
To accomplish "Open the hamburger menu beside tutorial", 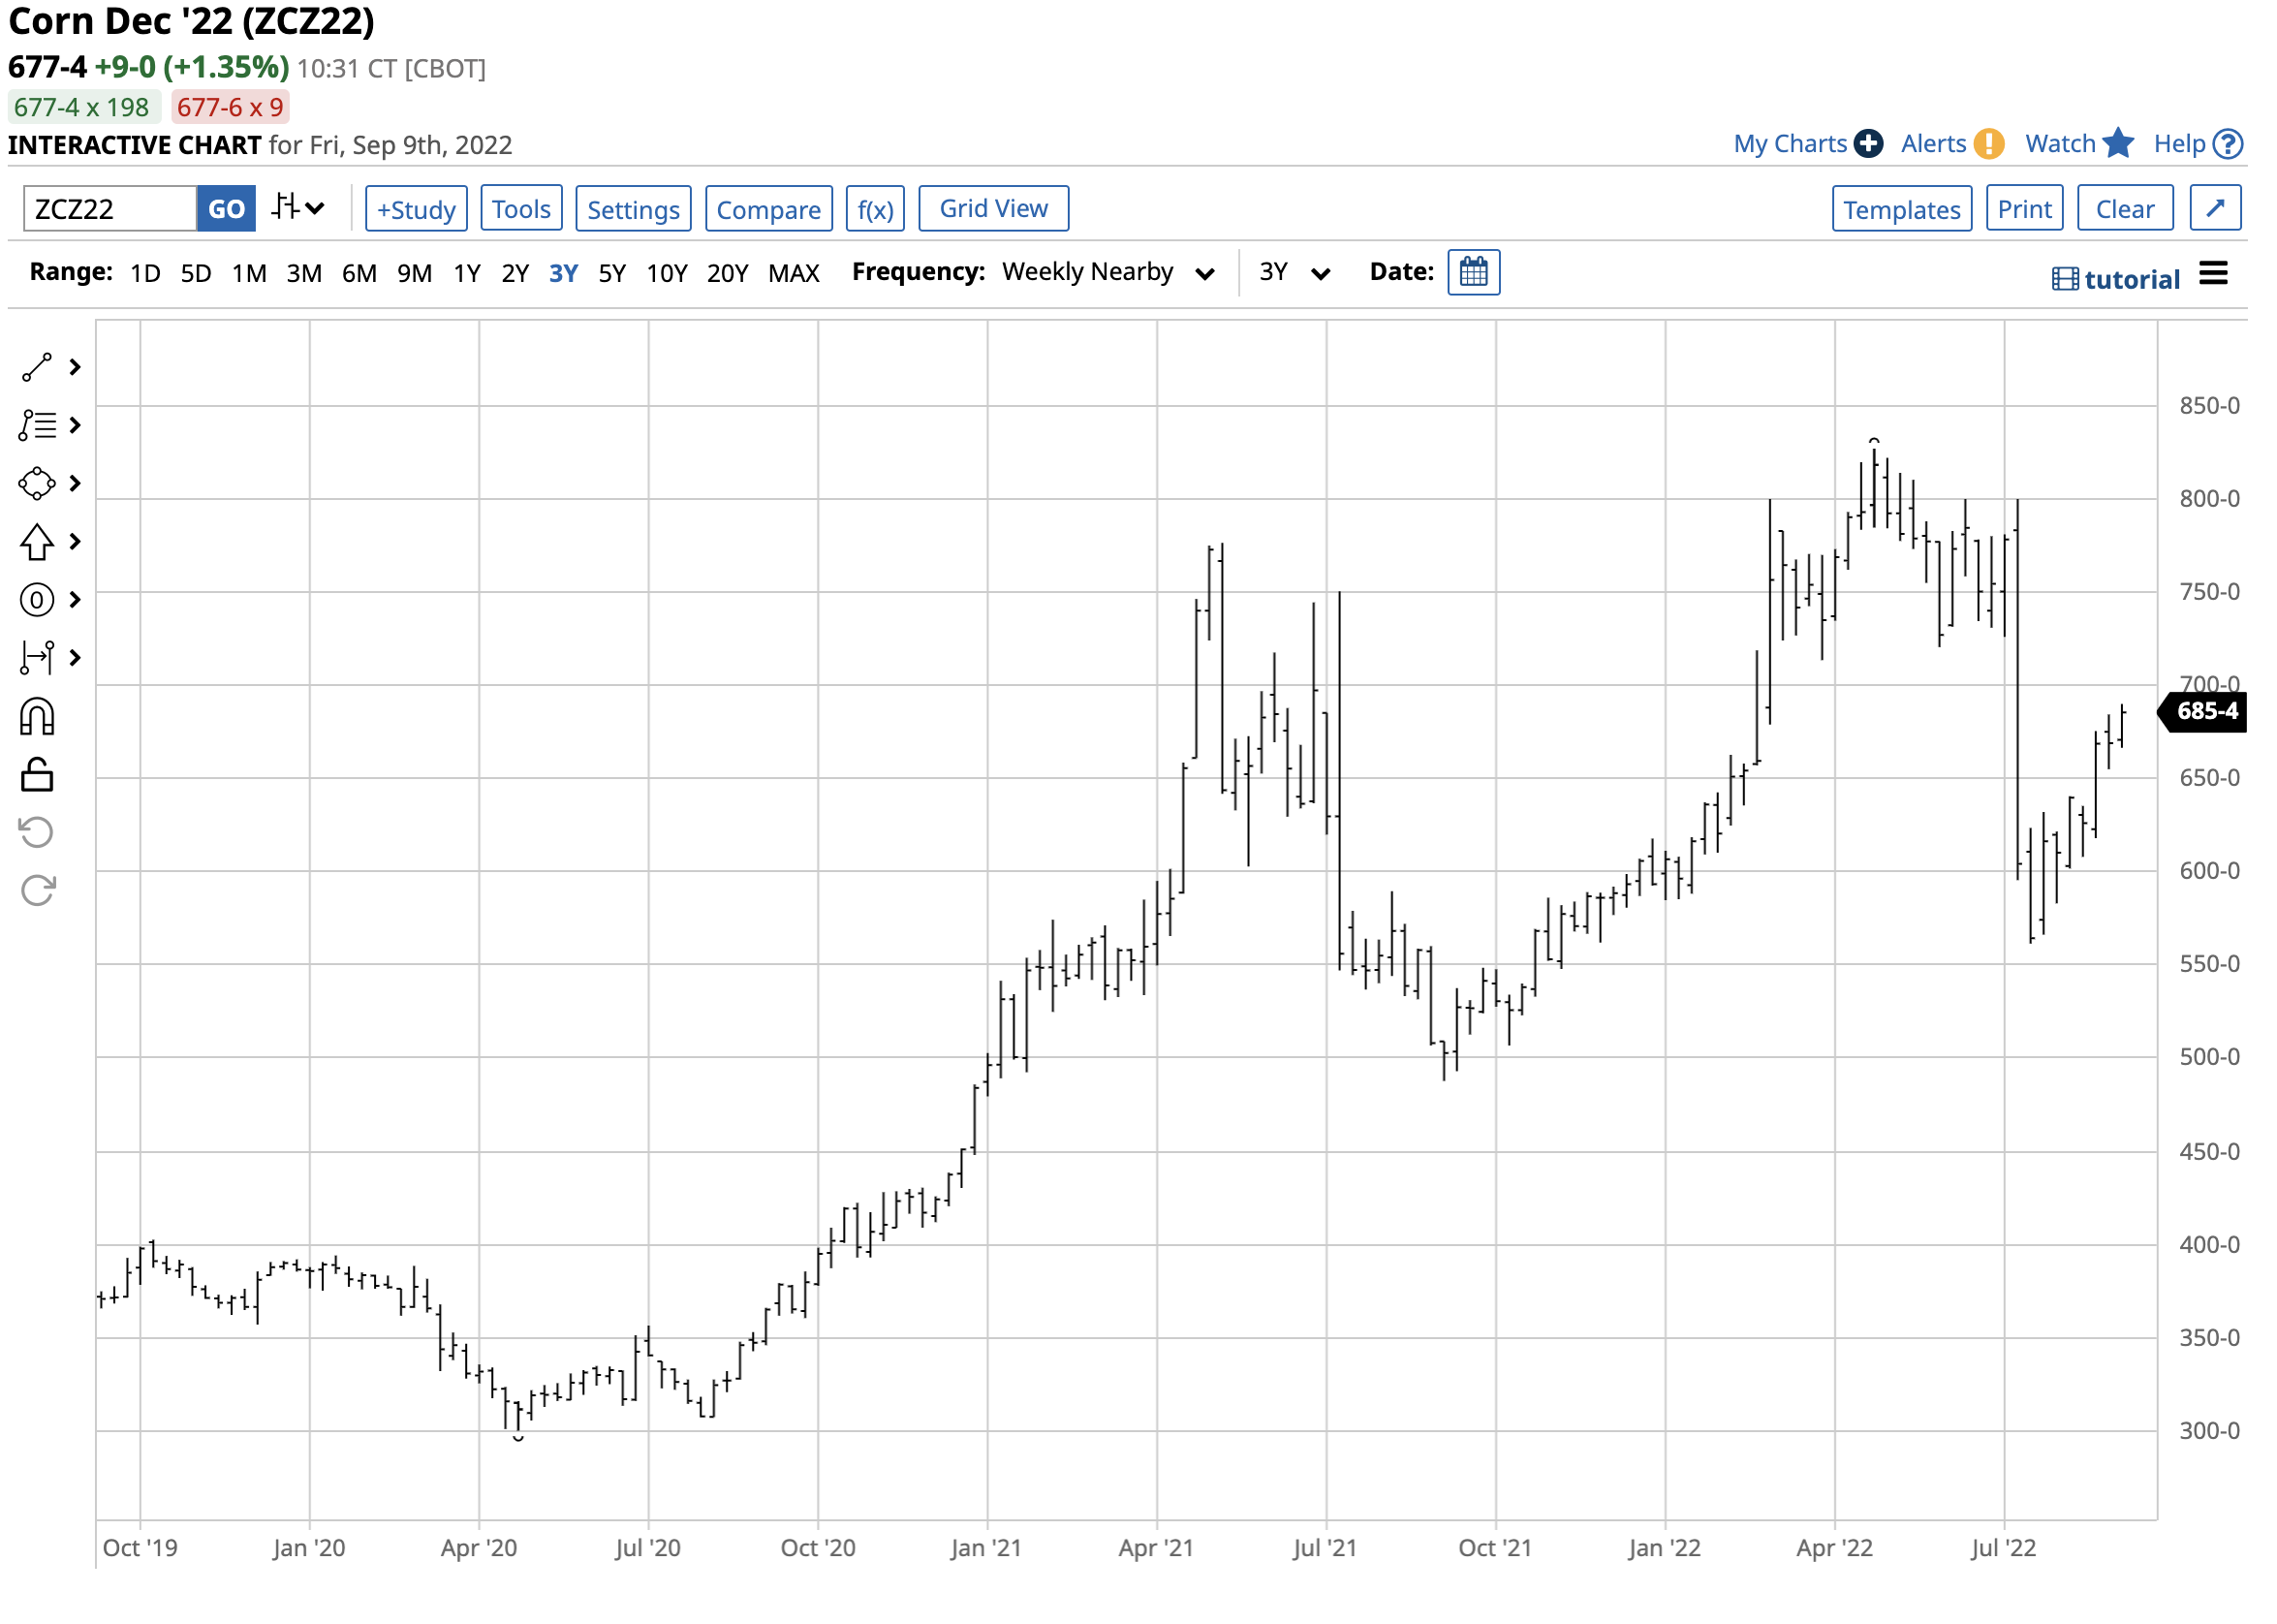I will click(x=2213, y=274).
